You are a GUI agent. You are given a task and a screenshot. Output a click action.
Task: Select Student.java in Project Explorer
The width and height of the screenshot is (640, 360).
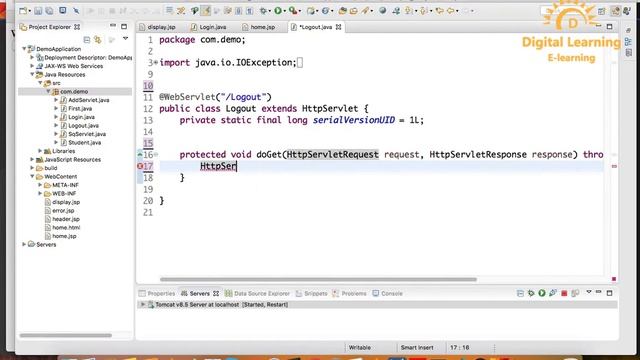84,142
